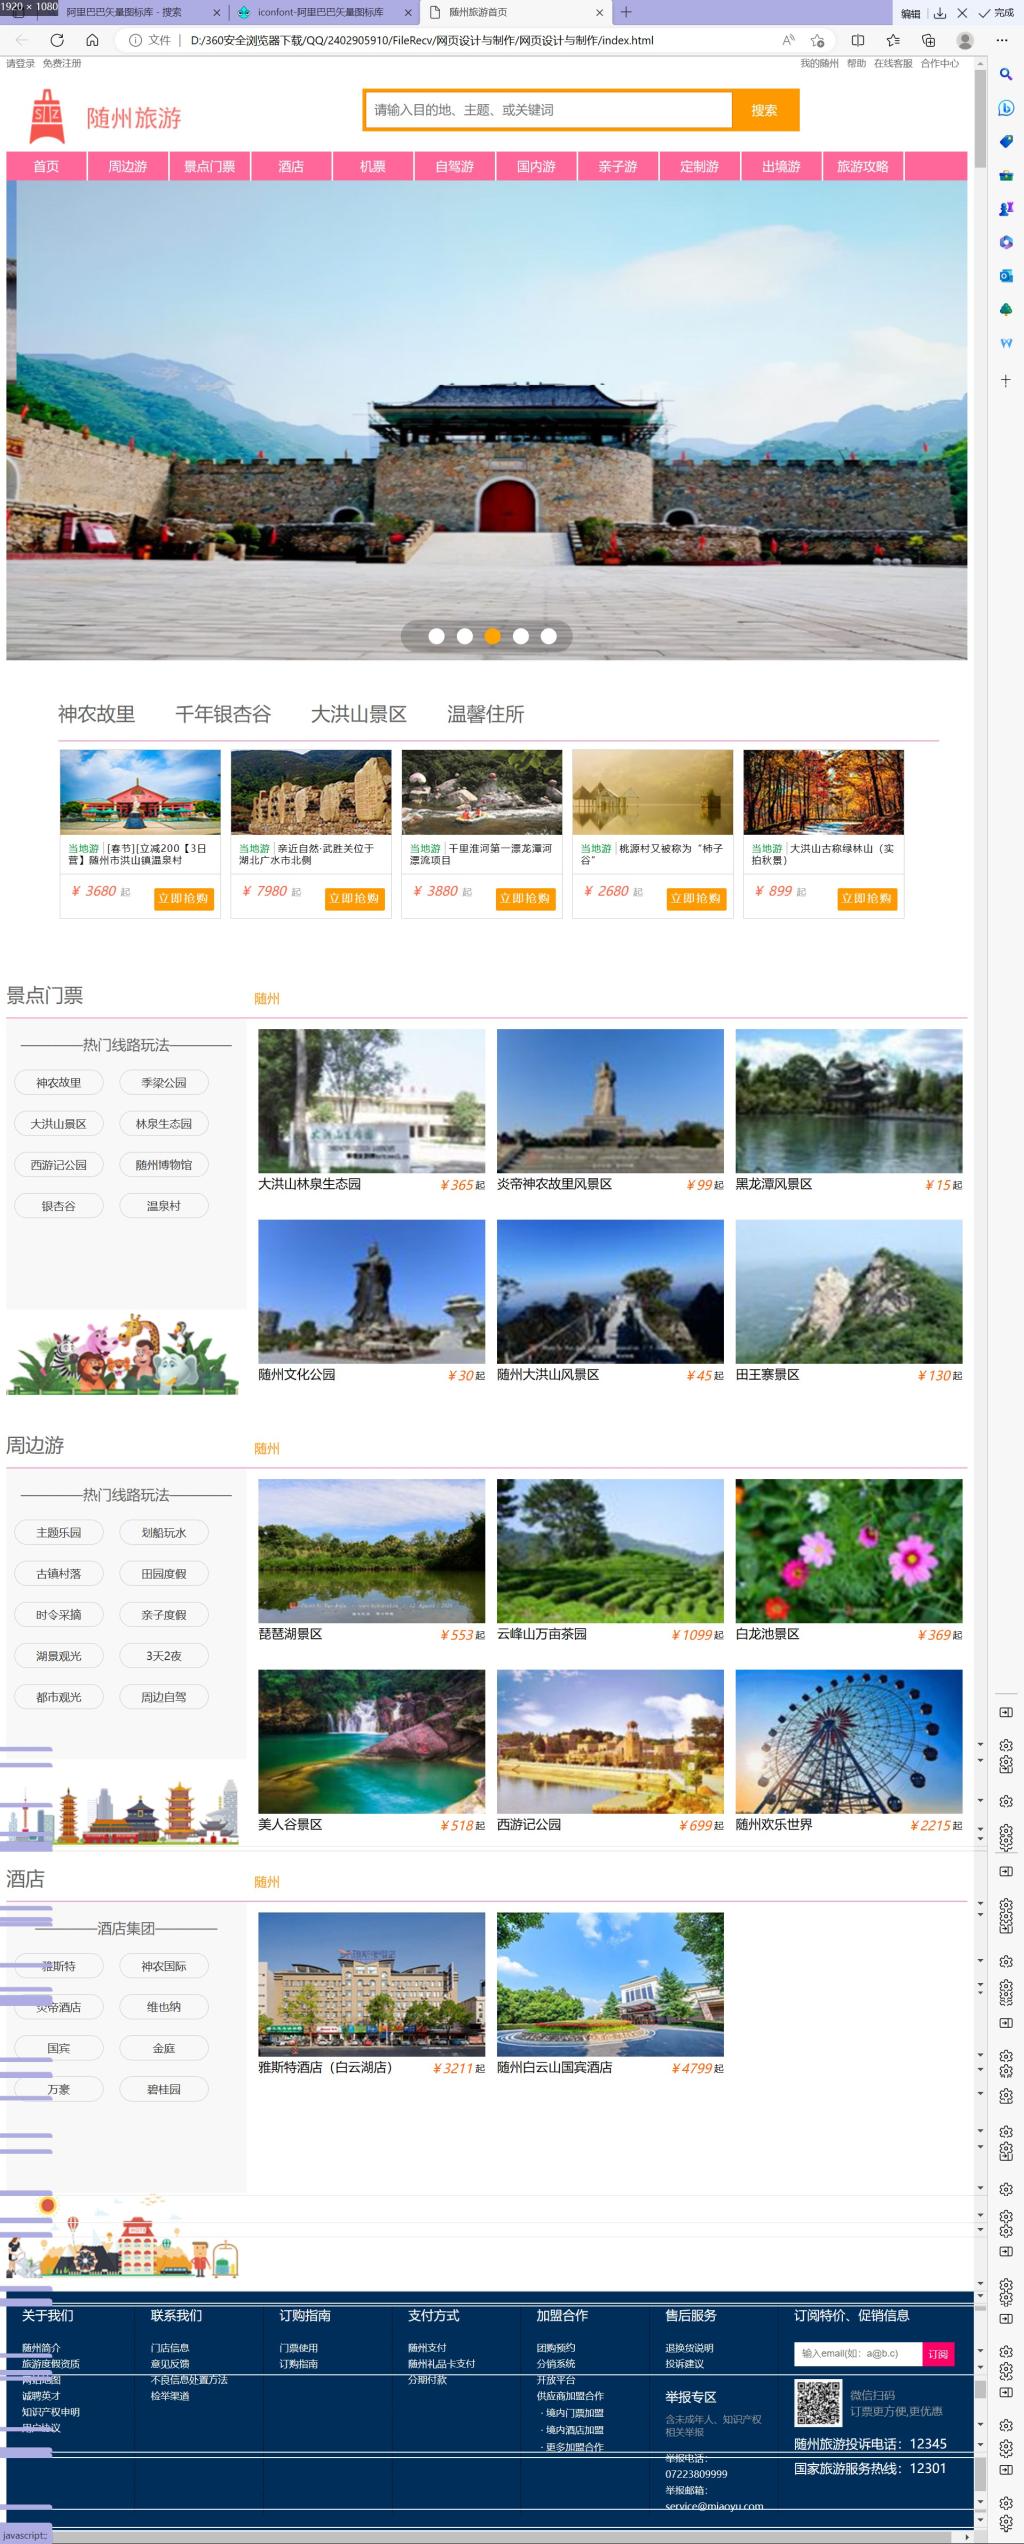Open the Microsoft 365 sidebar icon

point(1005,242)
